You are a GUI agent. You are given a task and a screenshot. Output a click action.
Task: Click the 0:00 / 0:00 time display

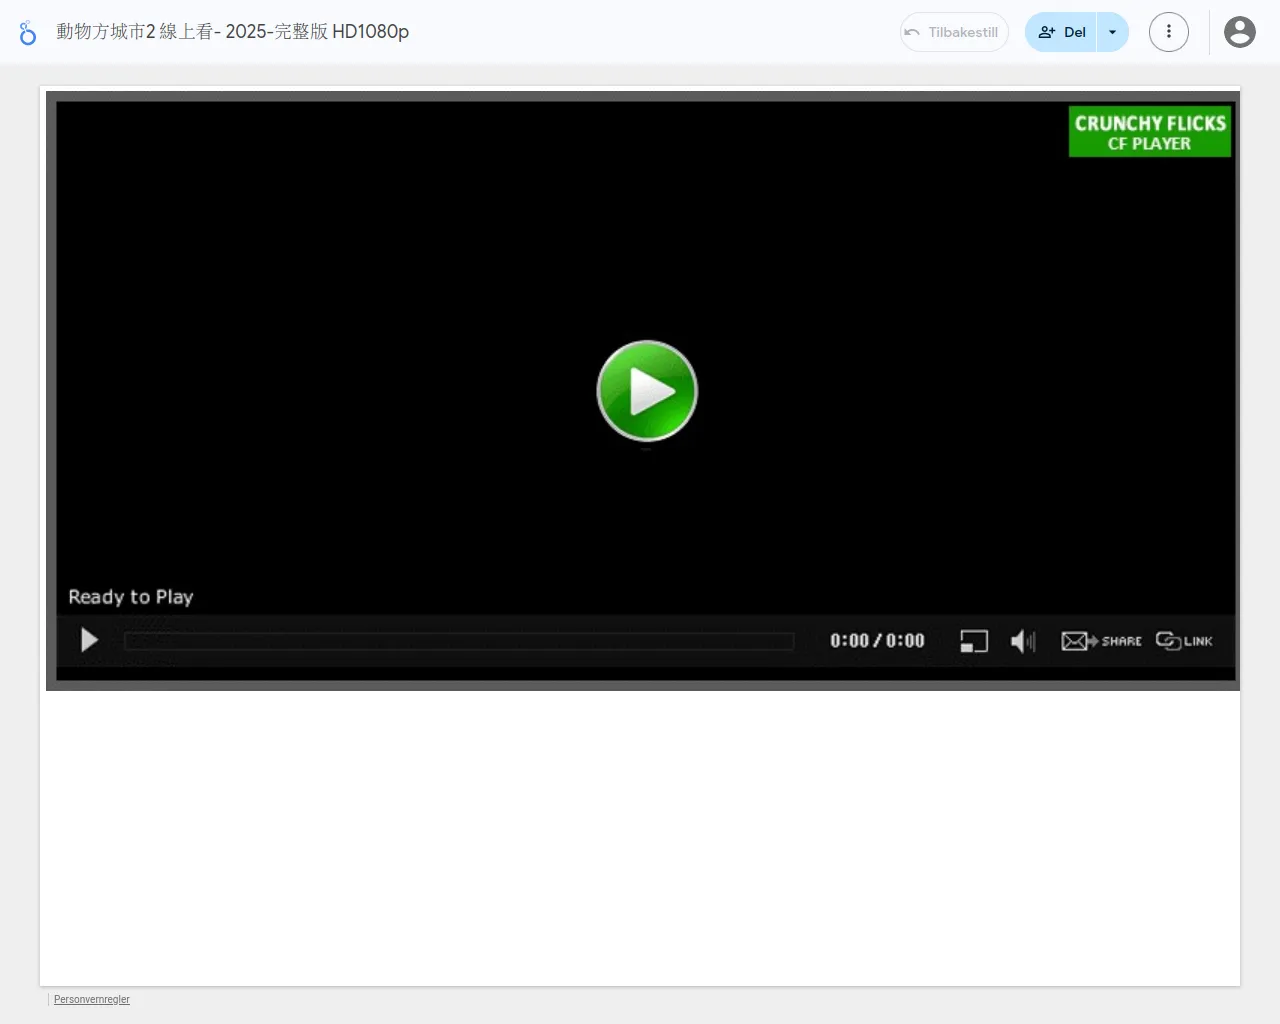tap(877, 641)
